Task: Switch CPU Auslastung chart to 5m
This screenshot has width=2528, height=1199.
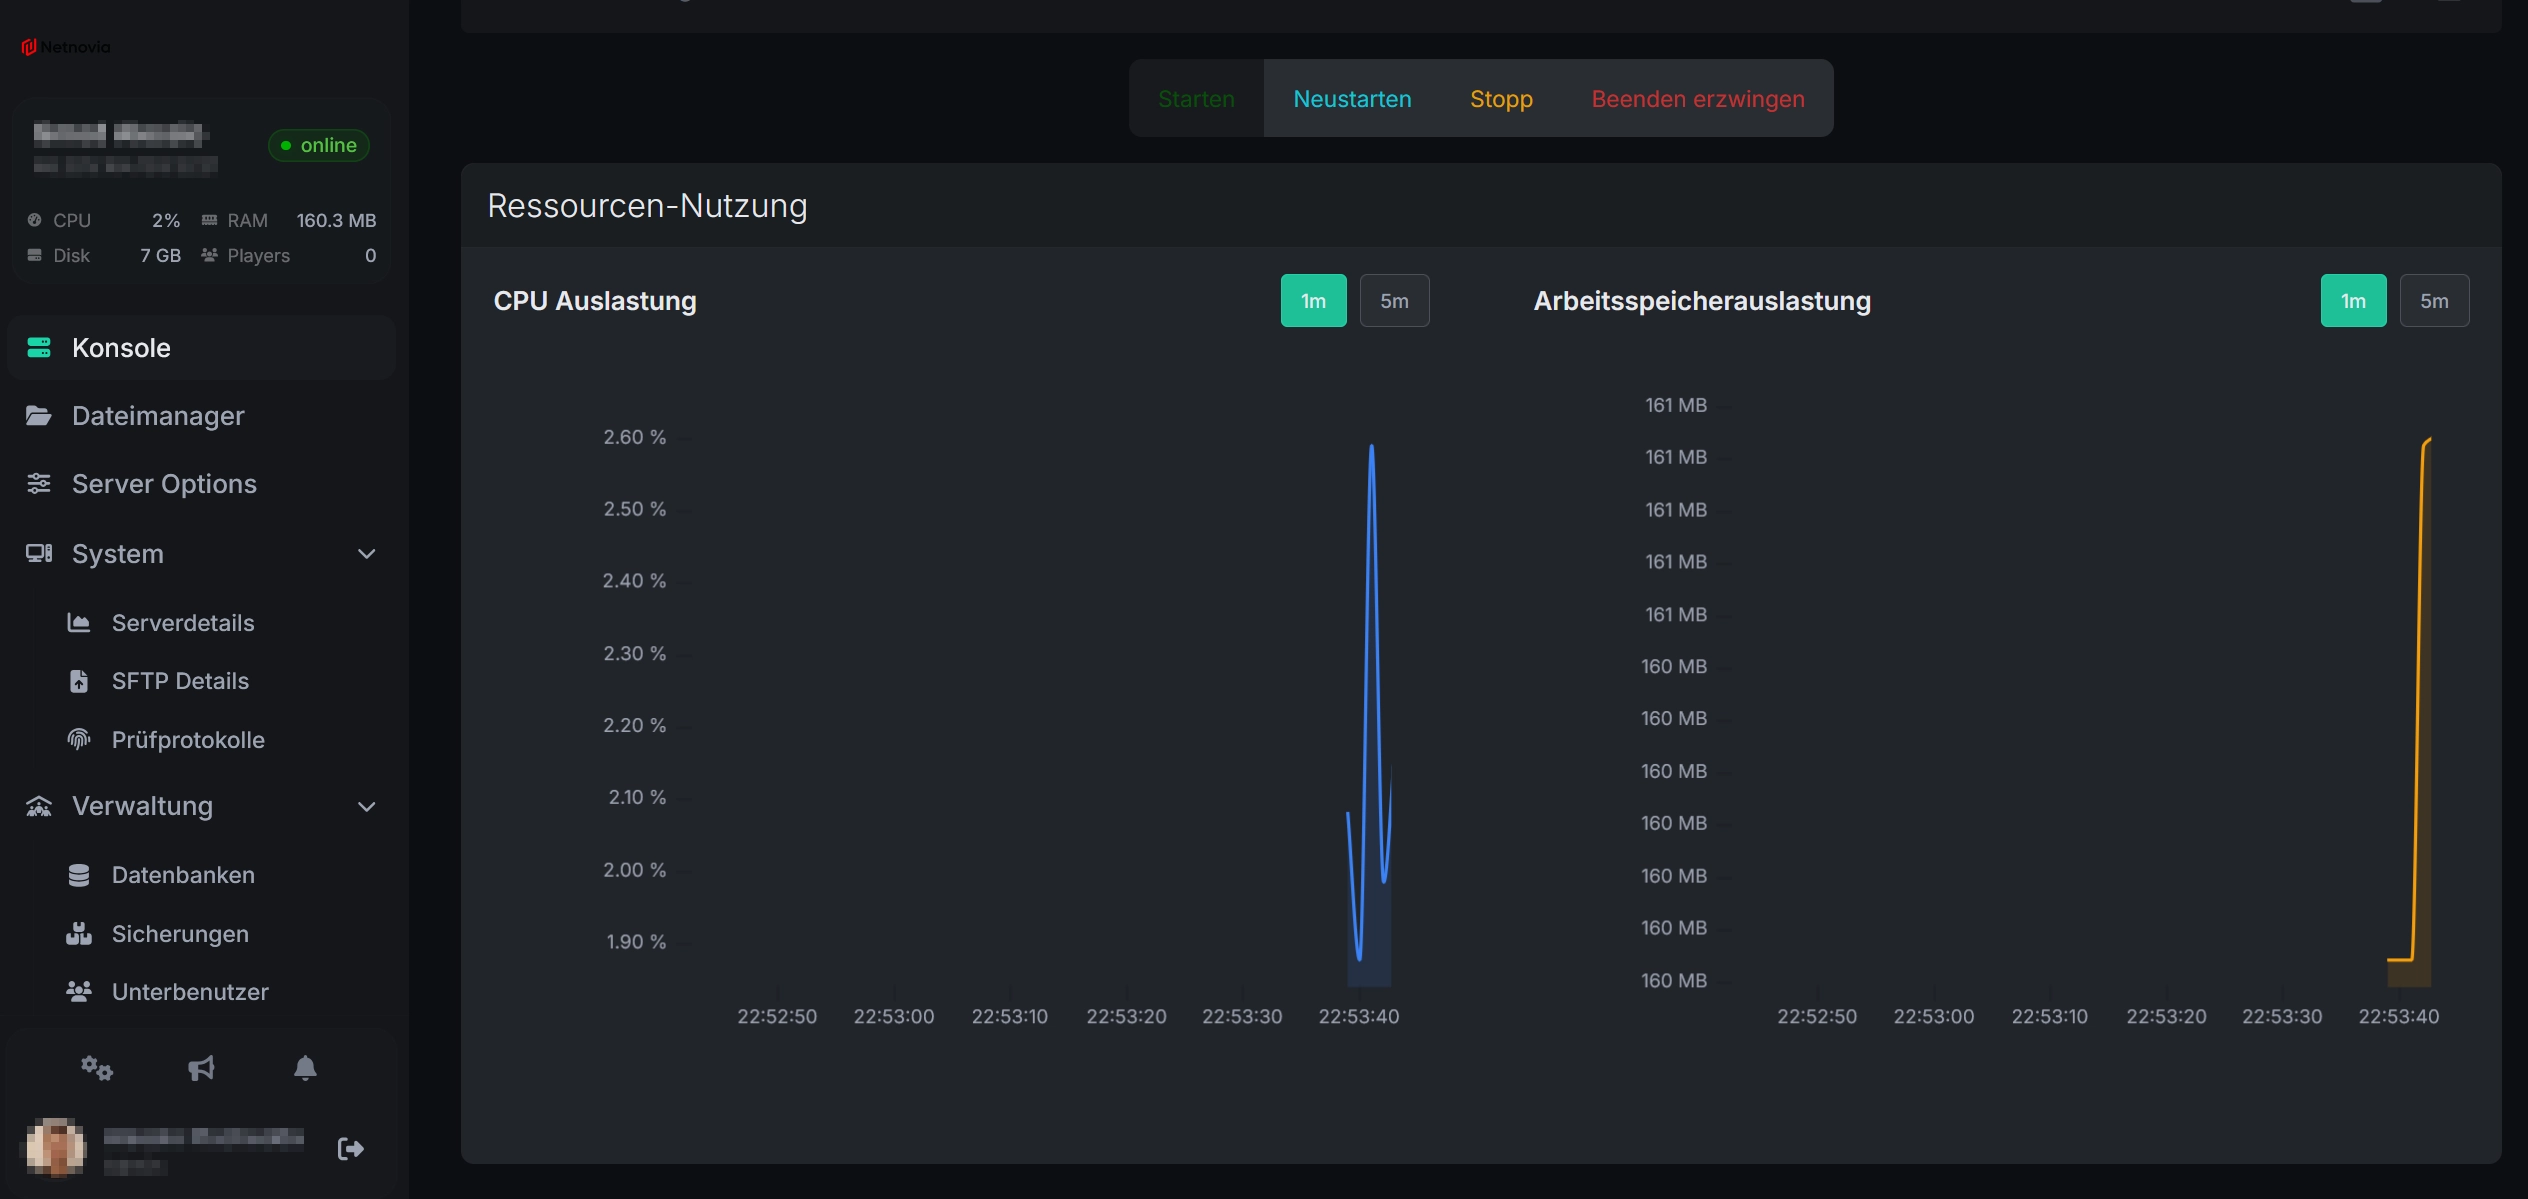Action: tap(1394, 301)
